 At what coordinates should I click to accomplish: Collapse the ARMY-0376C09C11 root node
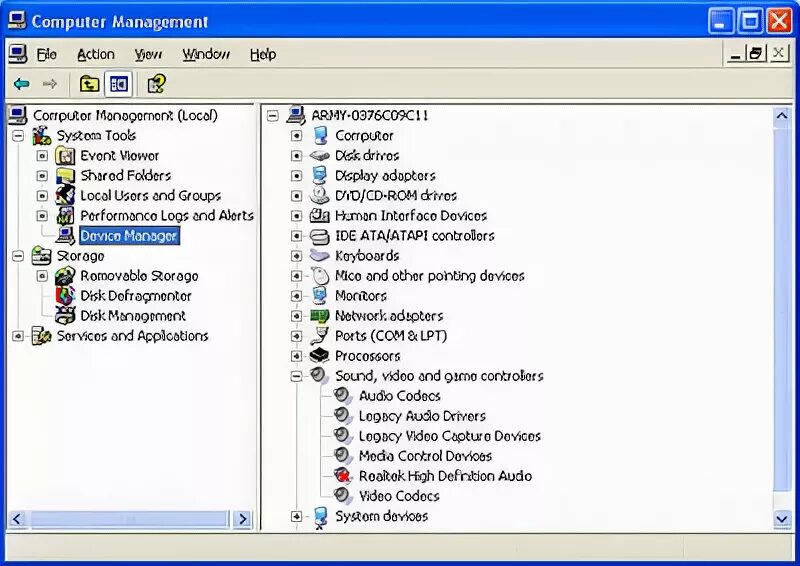(272, 116)
